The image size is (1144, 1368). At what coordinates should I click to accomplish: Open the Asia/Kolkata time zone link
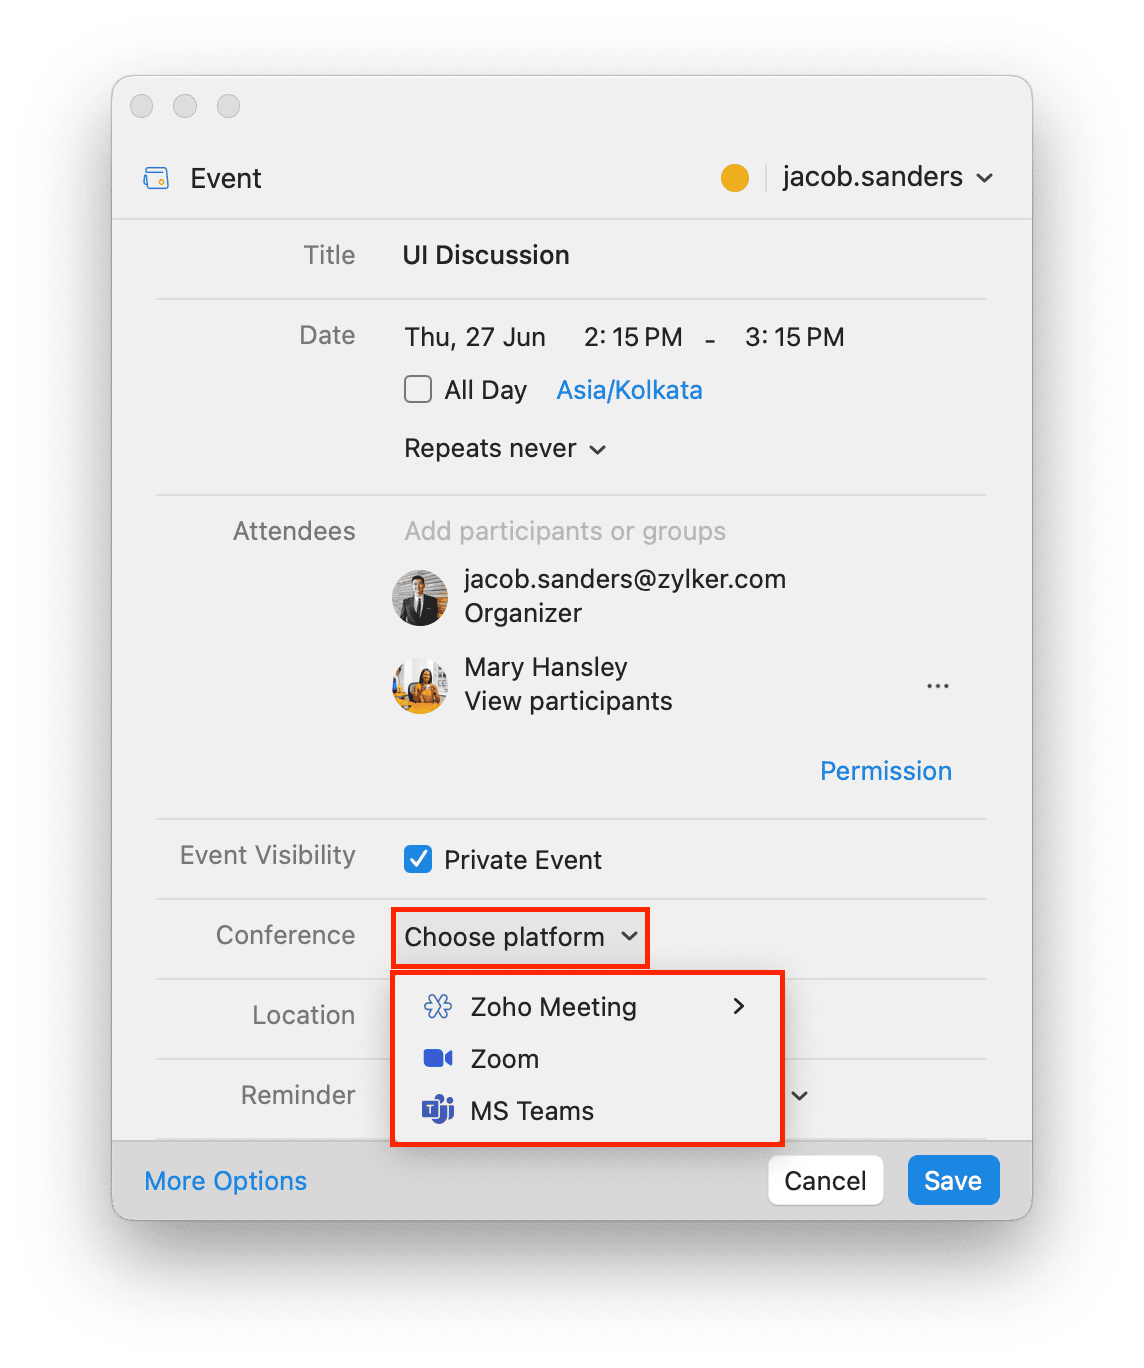(x=629, y=390)
